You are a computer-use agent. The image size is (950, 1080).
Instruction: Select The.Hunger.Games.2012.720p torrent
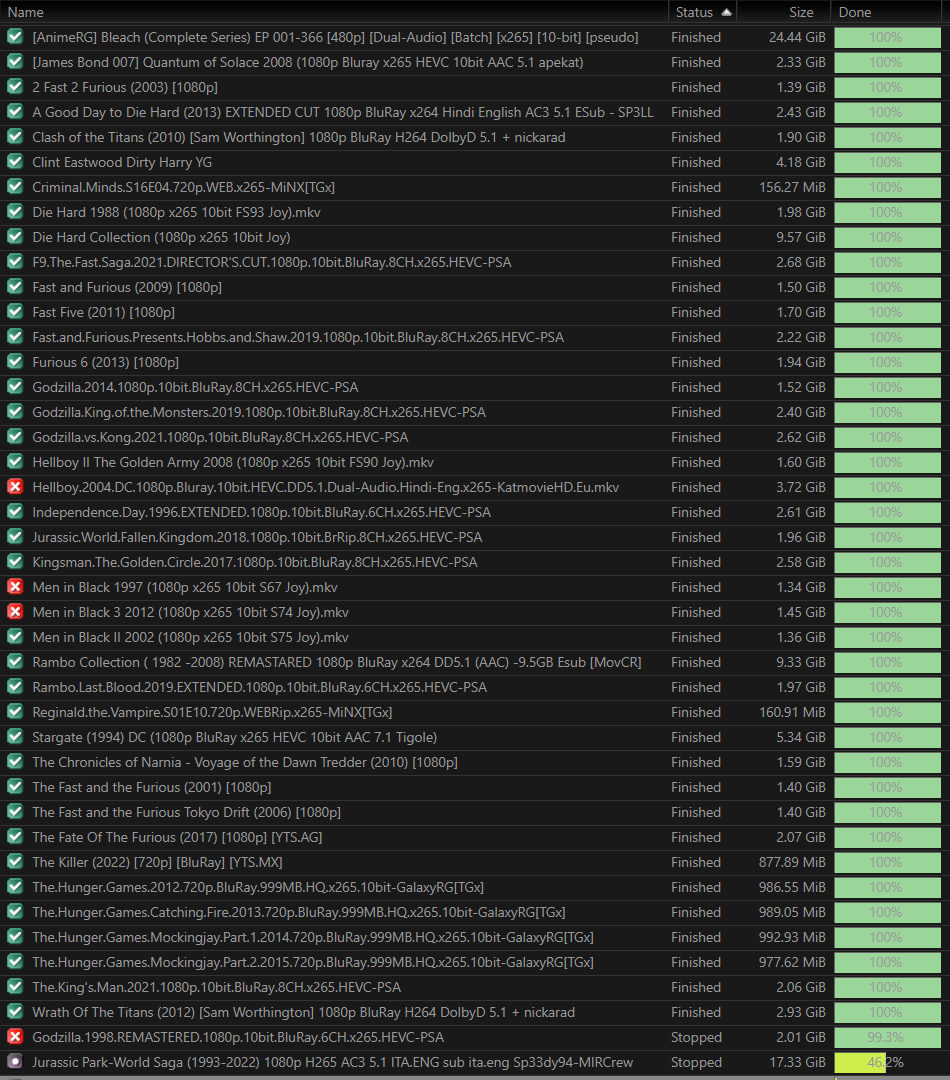(x=258, y=887)
